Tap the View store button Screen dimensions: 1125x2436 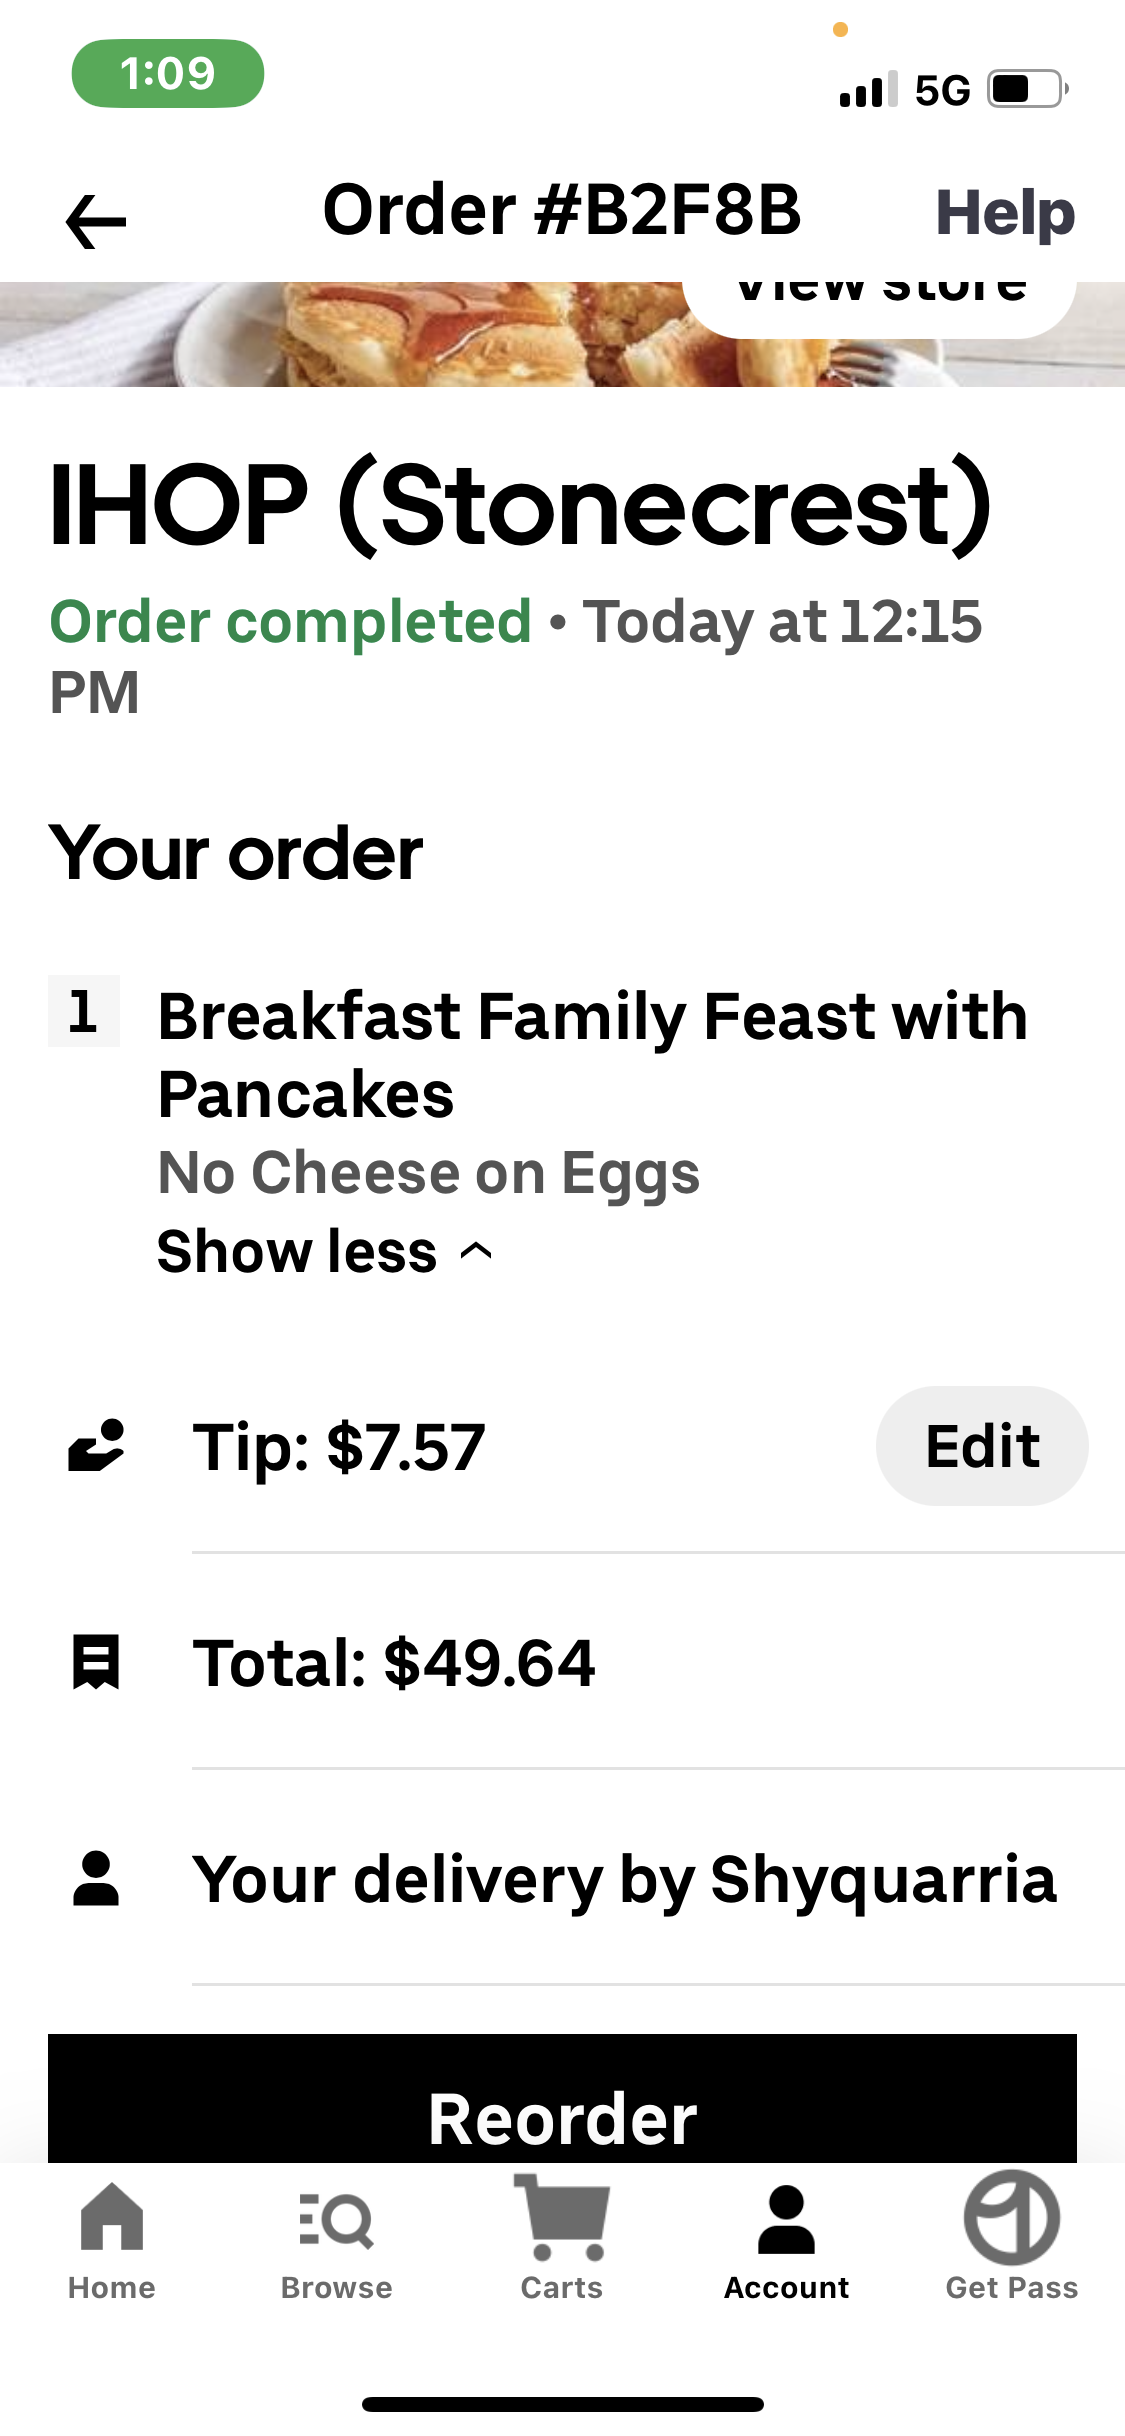pyautogui.click(x=878, y=303)
